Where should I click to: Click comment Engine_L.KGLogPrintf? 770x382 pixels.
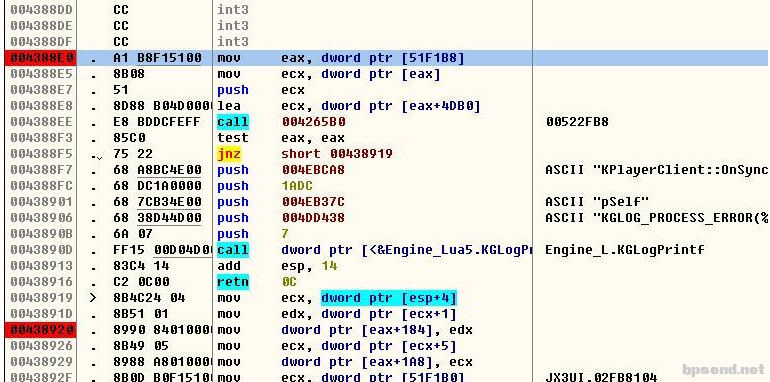pos(625,249)
